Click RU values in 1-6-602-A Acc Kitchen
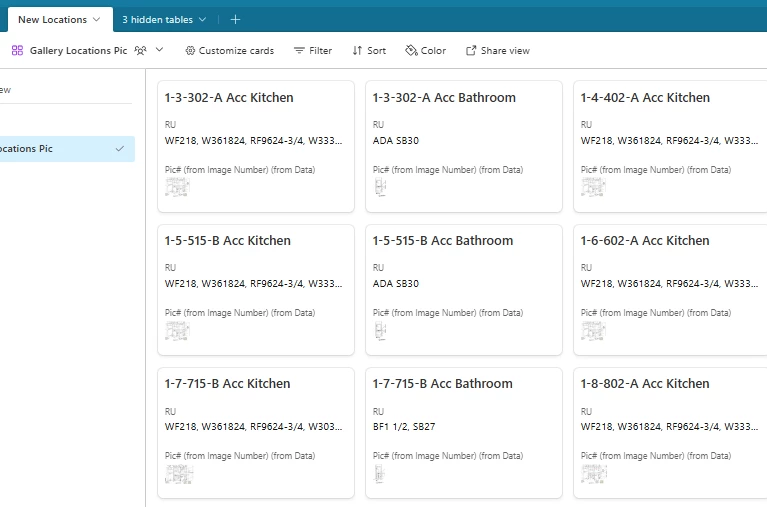The width and height of the screenshot is (767, 507). [669, 283]
